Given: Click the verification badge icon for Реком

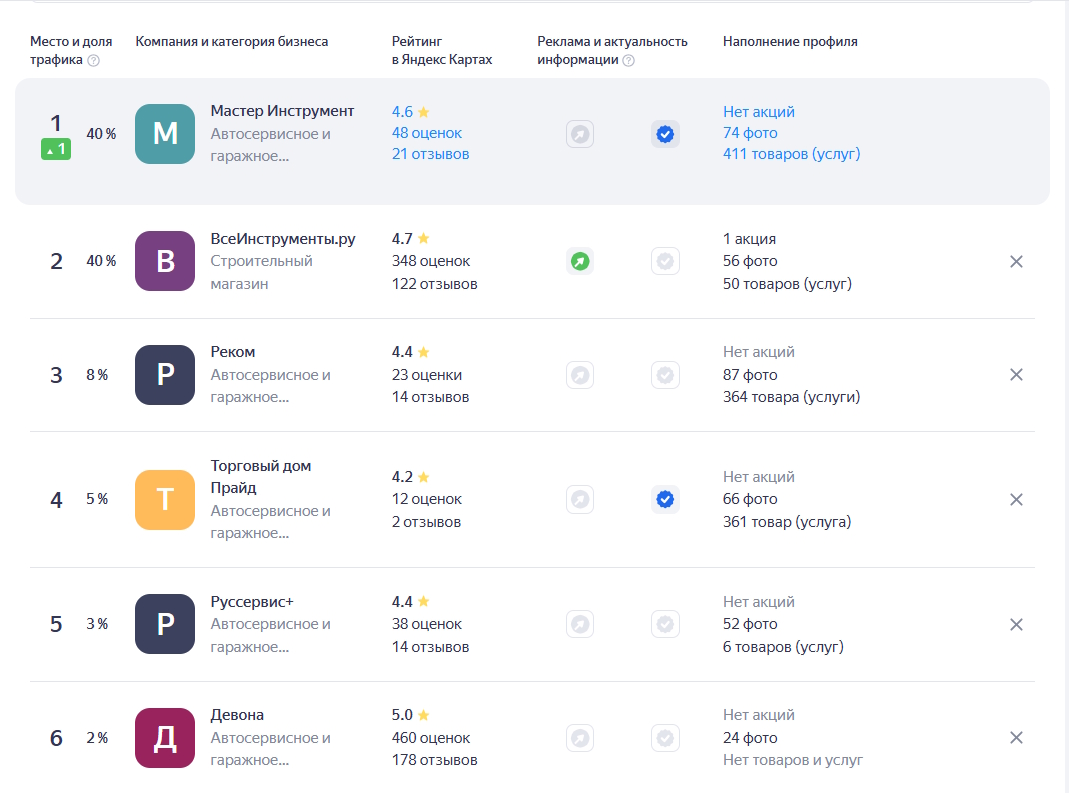Looking at the screenshot, I should [x=665, y=375].
